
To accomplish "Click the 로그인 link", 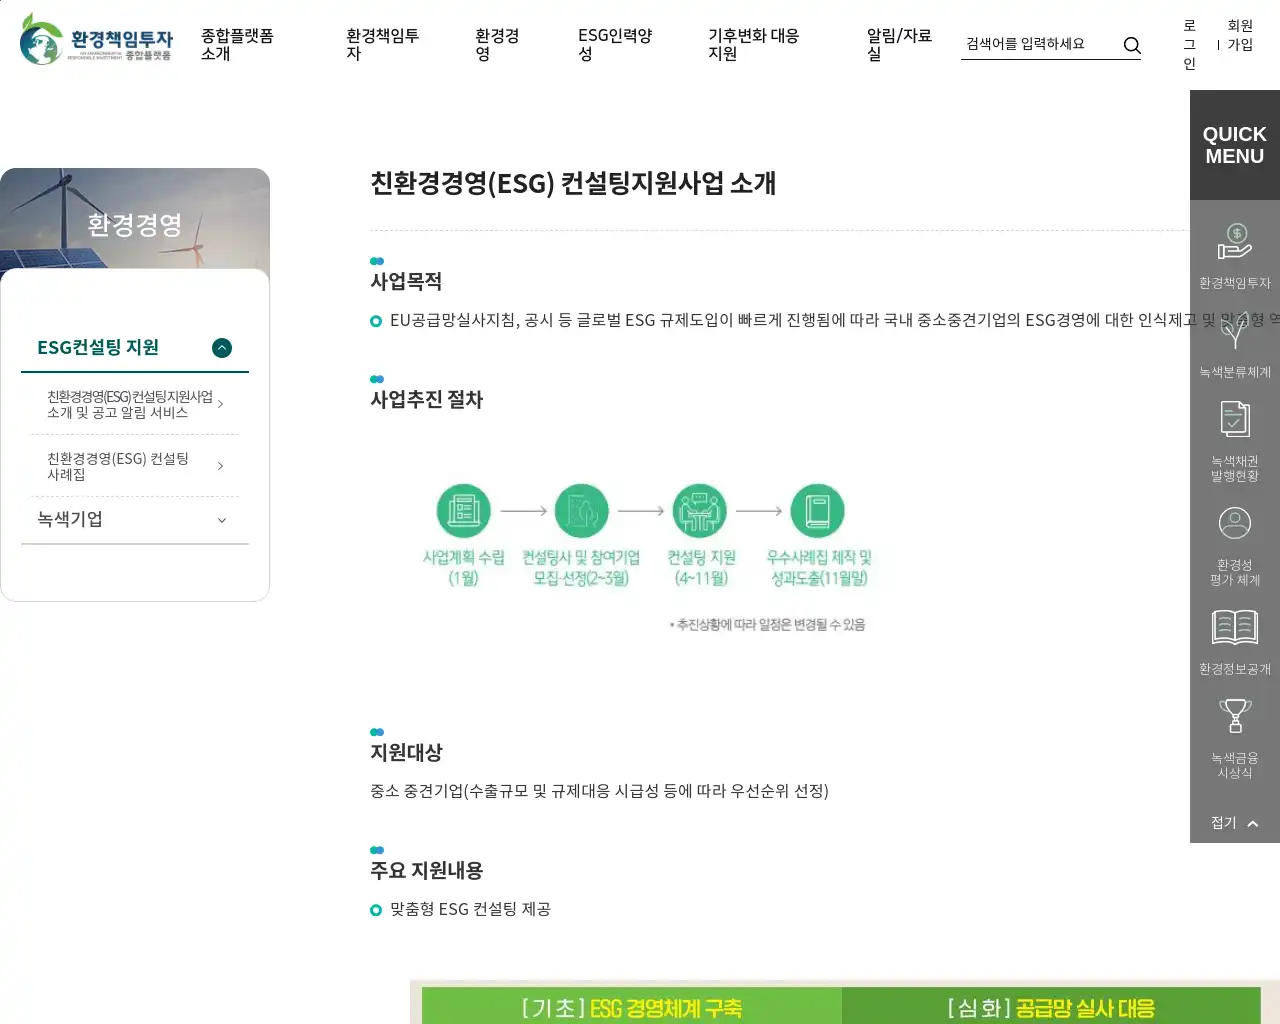I will [x=1189, y=45].
